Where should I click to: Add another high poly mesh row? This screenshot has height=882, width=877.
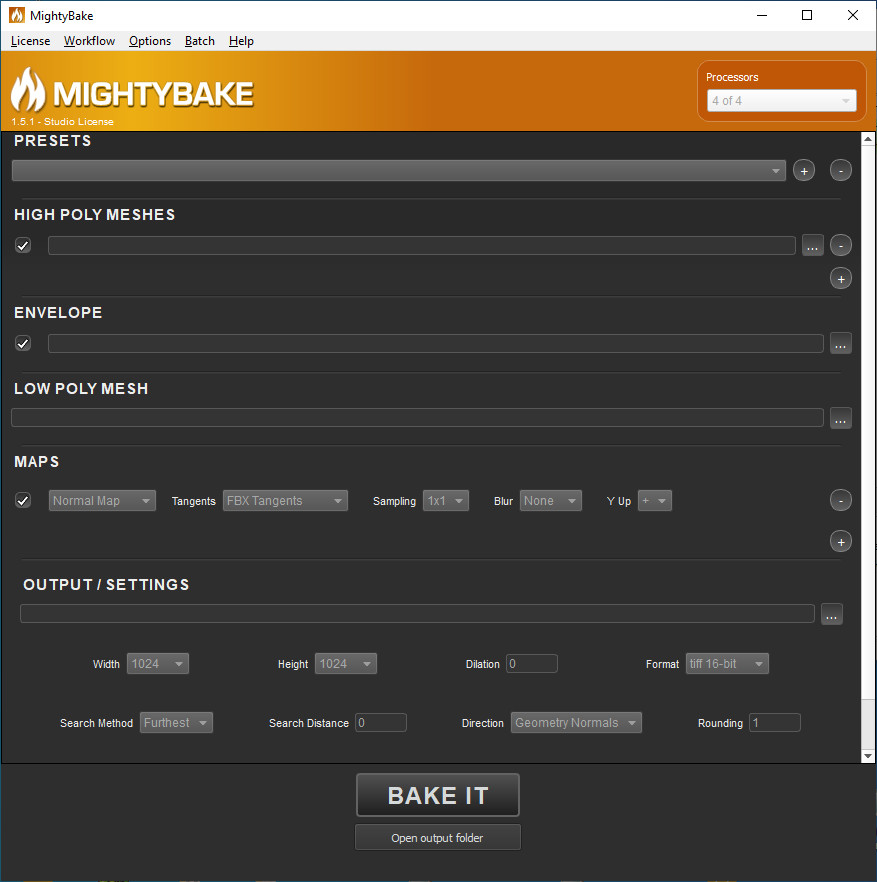pyautogui.click(x=840, y=279)
